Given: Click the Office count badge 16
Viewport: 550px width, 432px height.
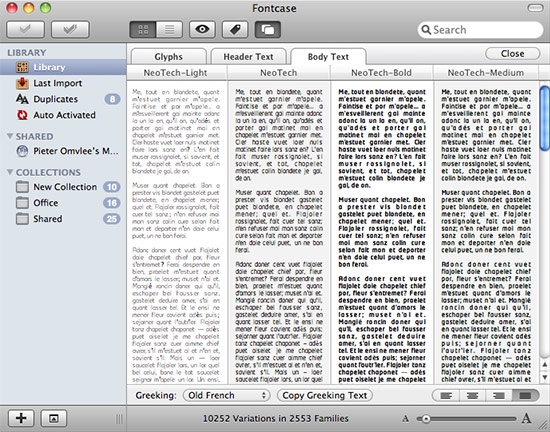Looking at the screenshot, I should tap(112, 203).
